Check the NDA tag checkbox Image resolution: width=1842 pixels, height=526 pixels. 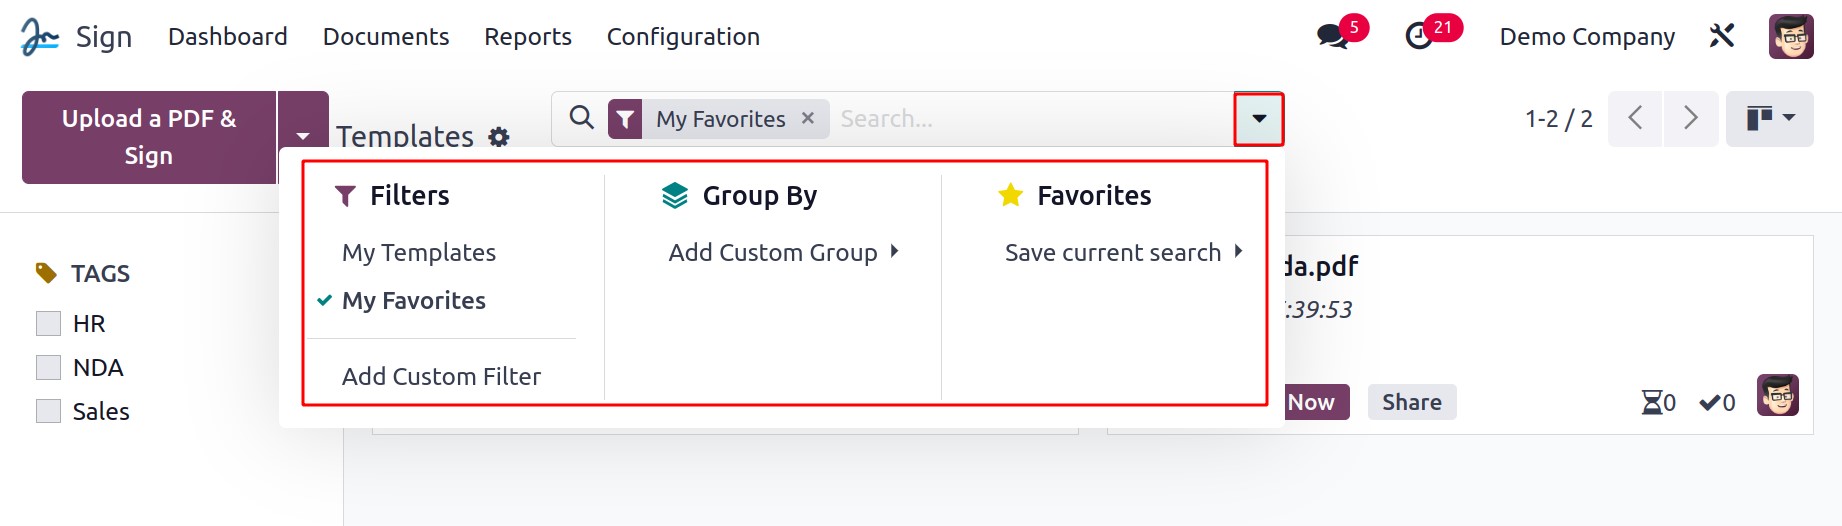[x=48, y=367]
